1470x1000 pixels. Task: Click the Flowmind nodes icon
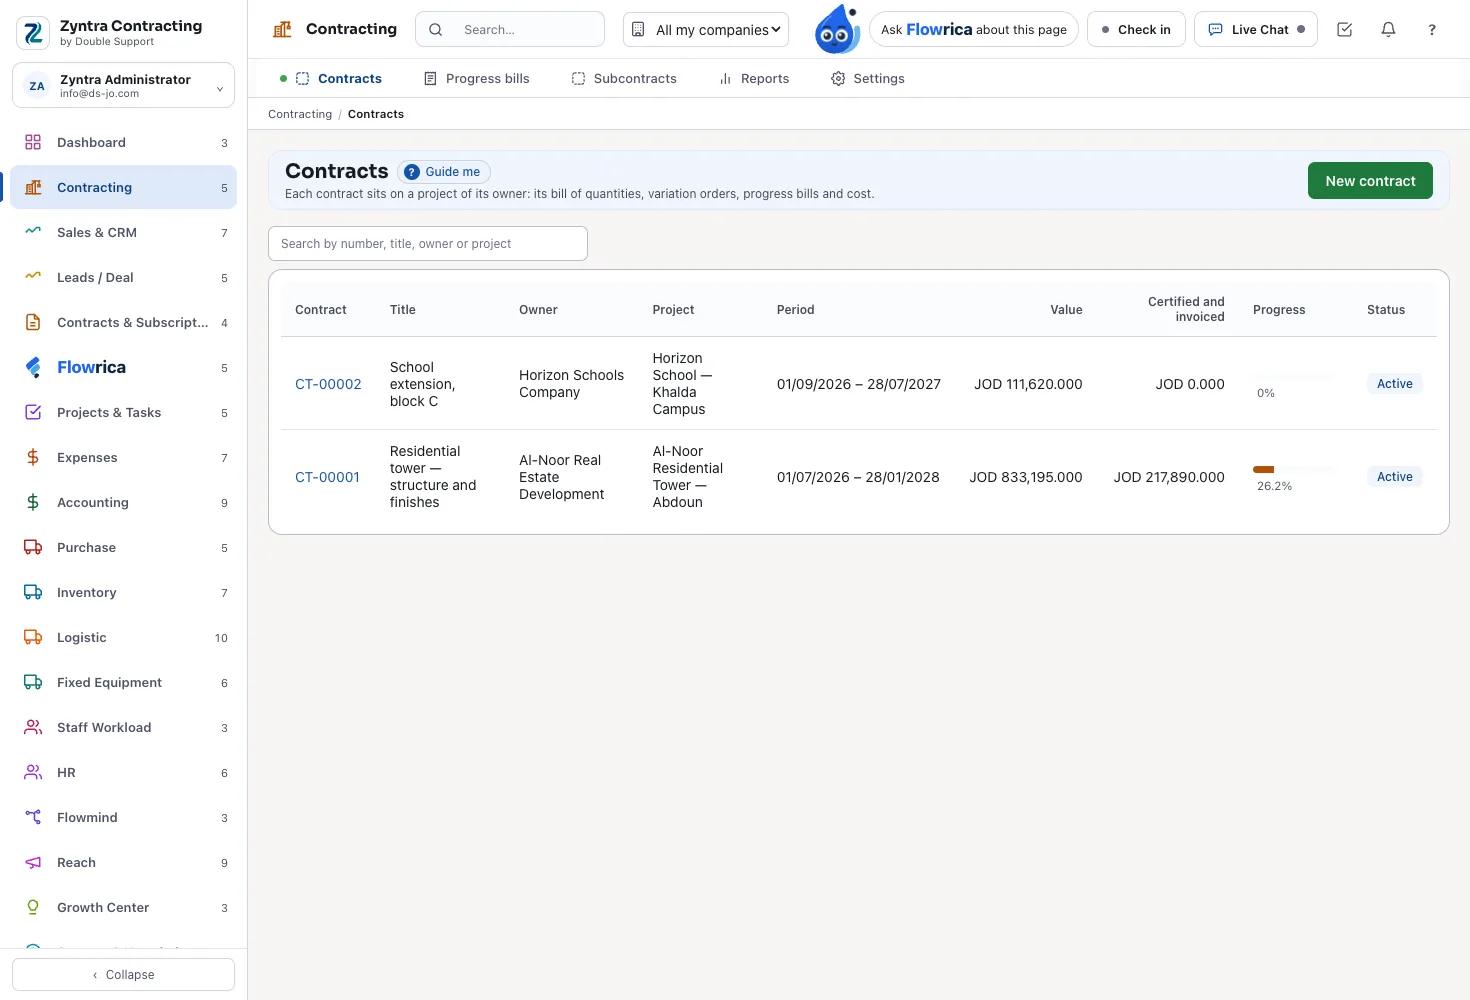pyautogui.click(x=33, y=817)
